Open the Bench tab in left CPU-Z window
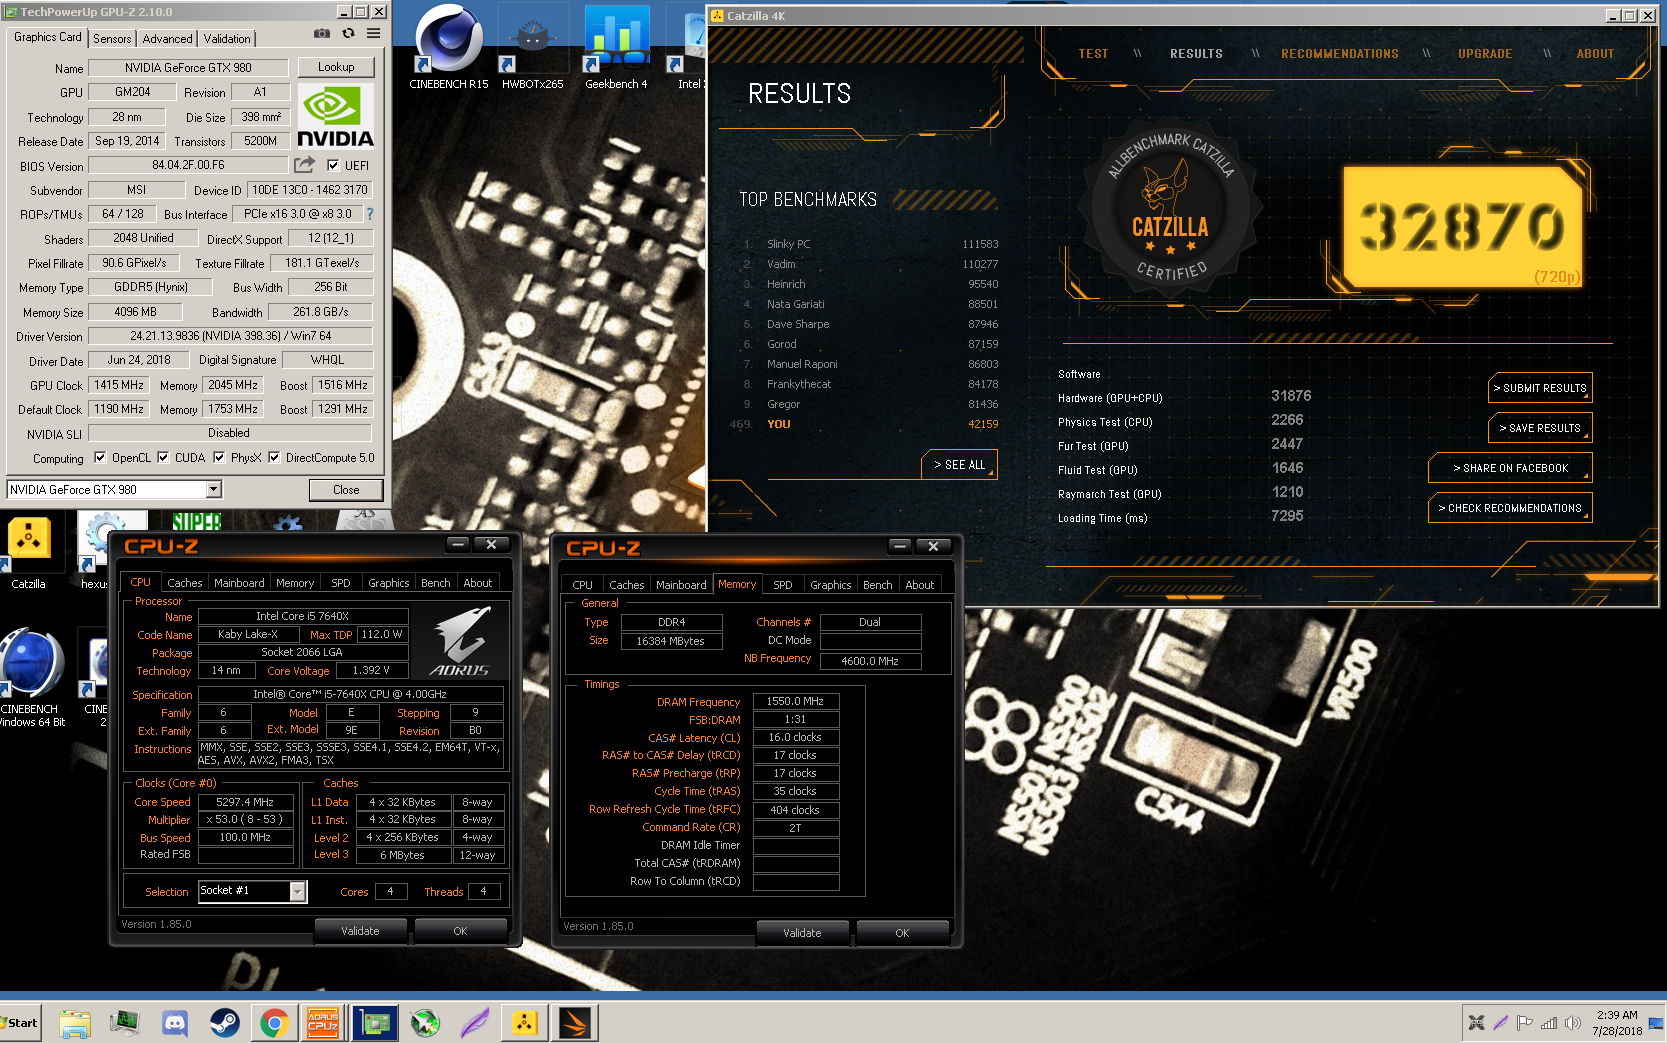 (435, 583)
